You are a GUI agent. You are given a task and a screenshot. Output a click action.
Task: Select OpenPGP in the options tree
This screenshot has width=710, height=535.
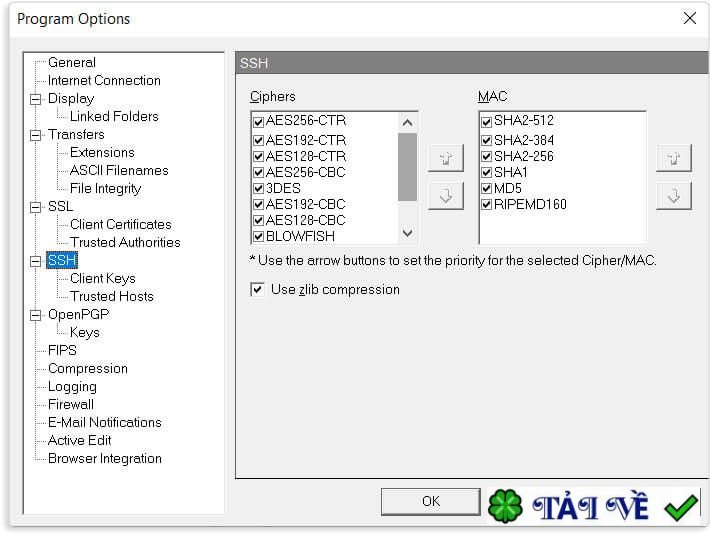(78, 315)
